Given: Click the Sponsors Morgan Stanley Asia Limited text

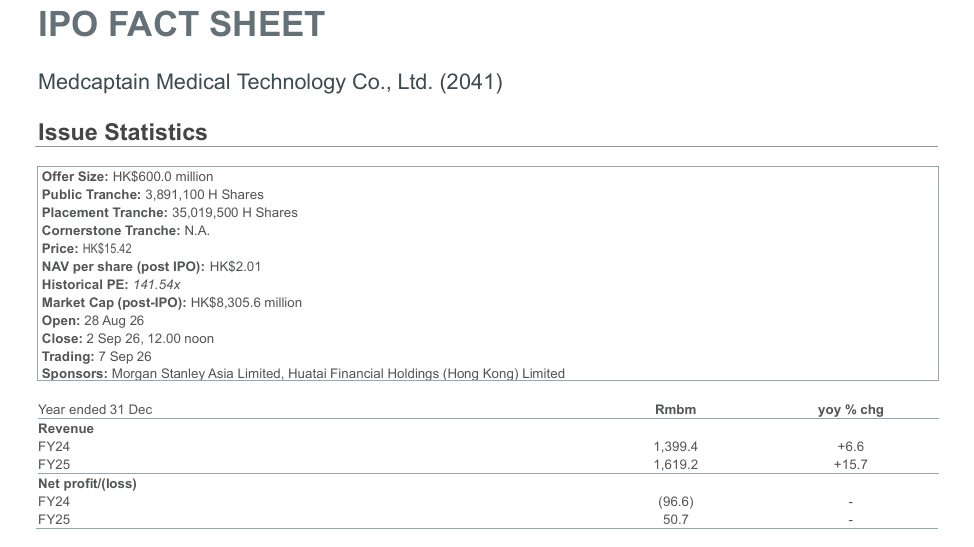Looking at the screenshot, I should click(196, 374).
